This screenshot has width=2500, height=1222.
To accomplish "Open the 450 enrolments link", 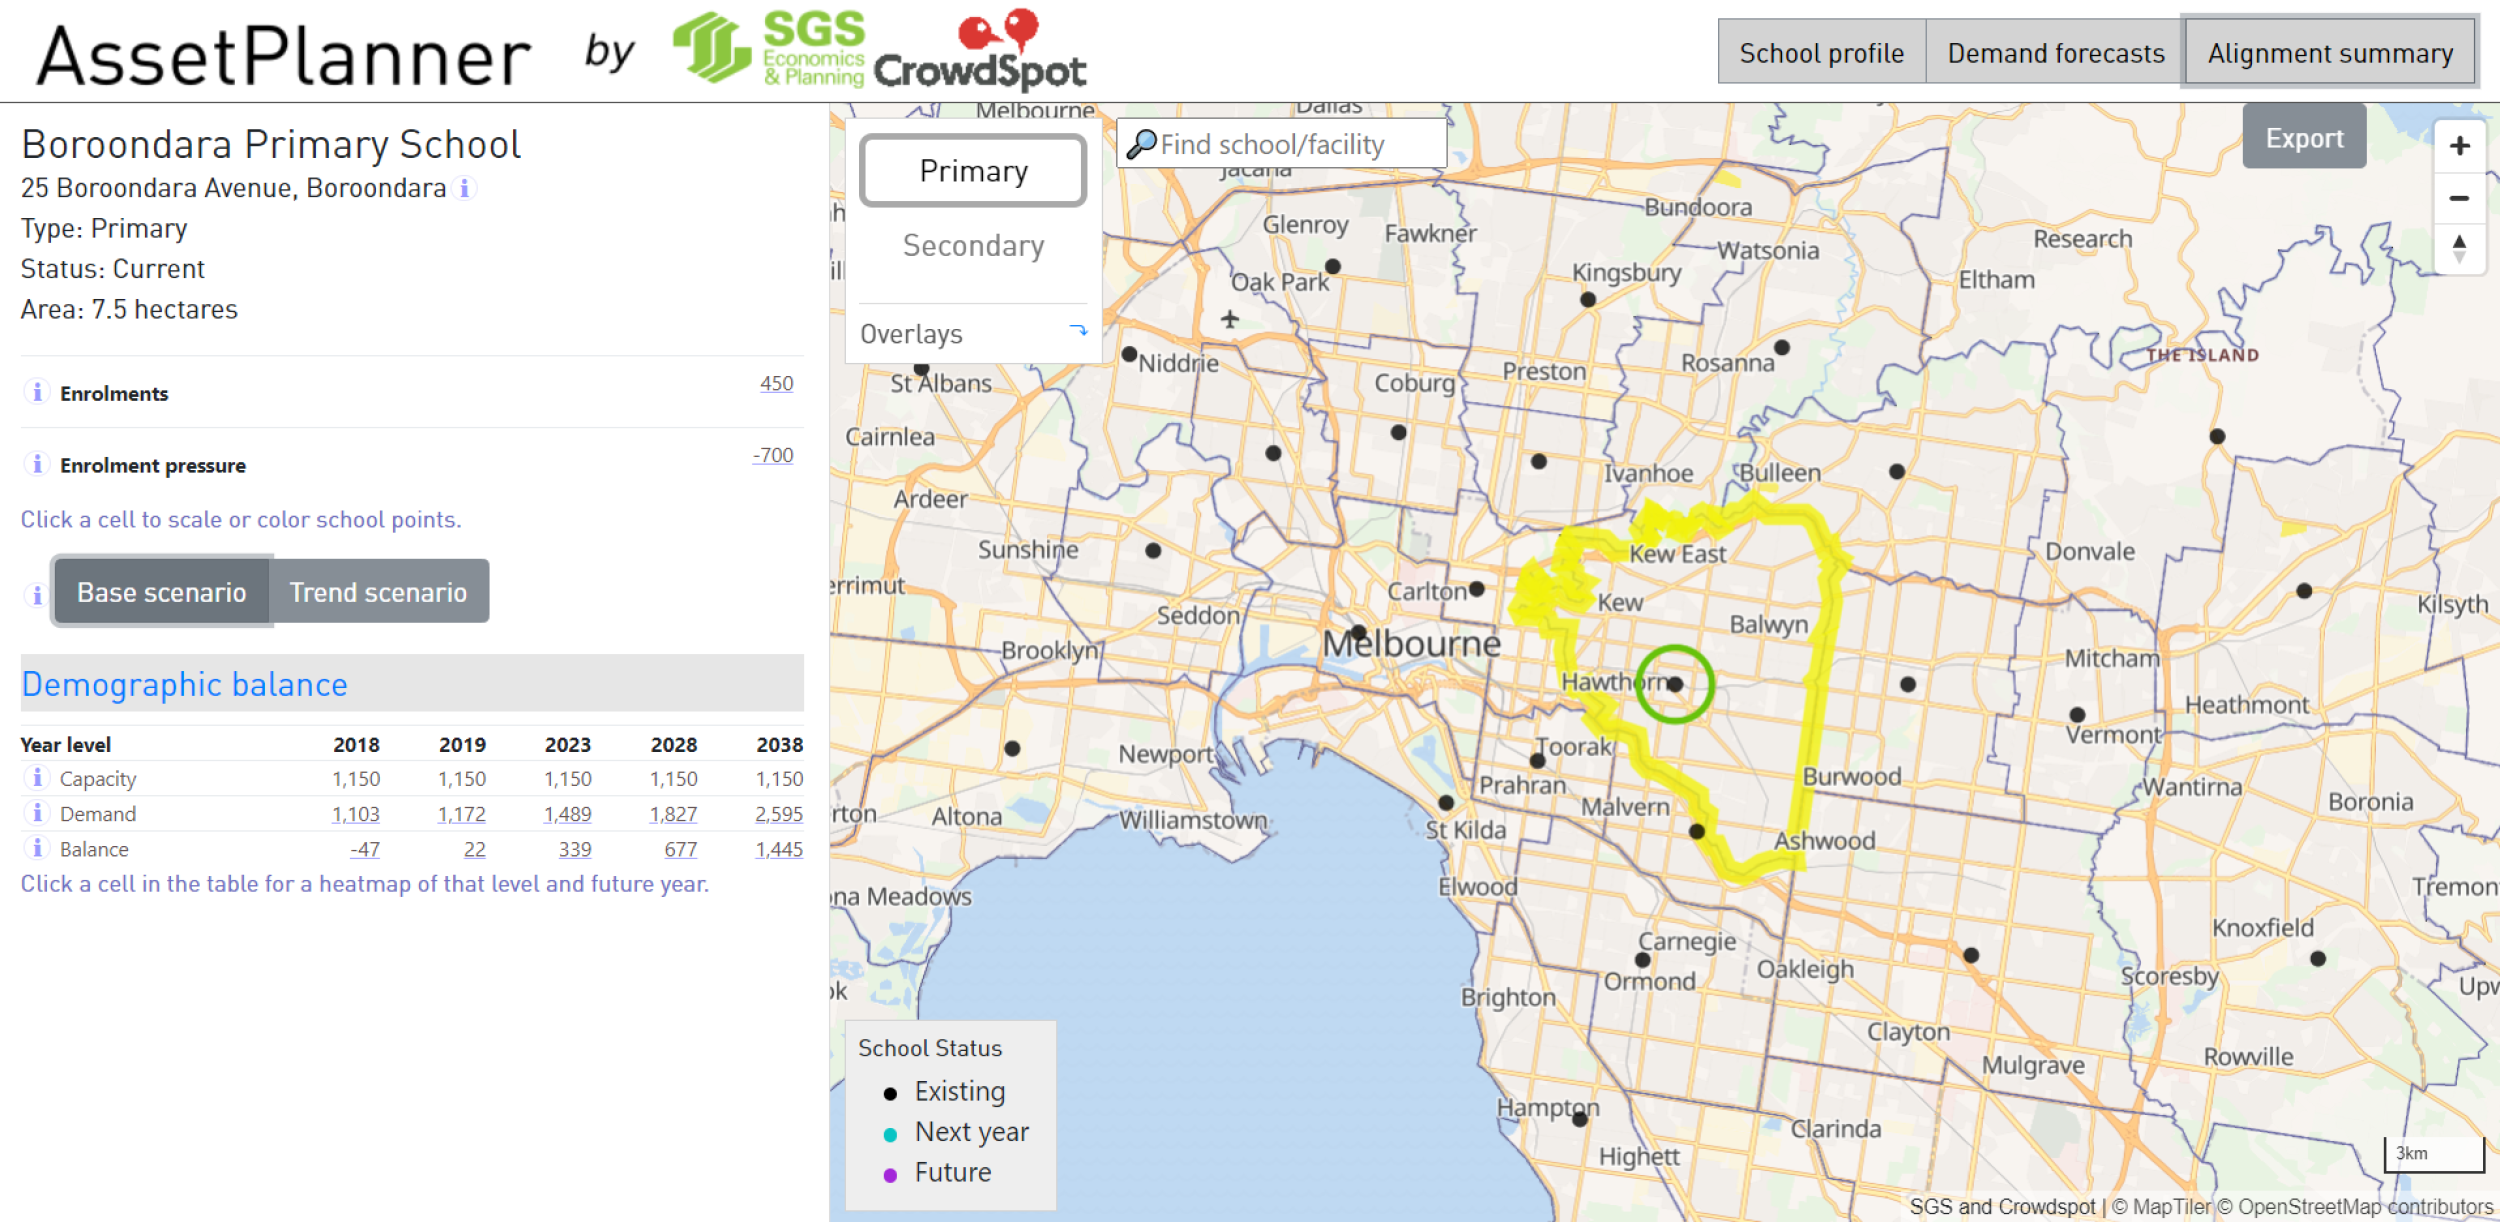I will pos(776,384).
